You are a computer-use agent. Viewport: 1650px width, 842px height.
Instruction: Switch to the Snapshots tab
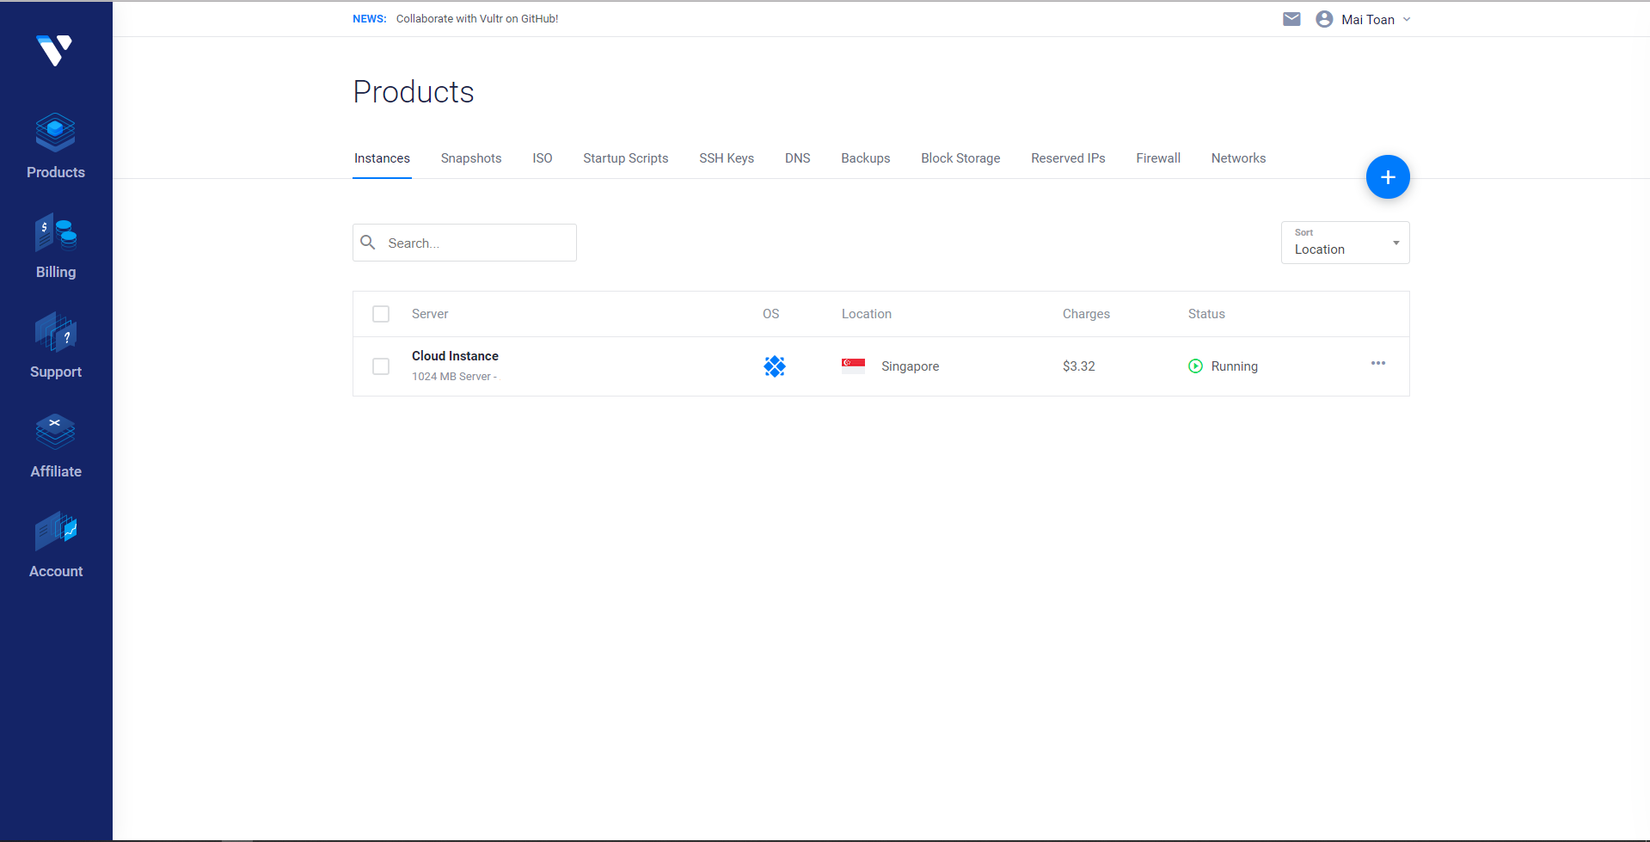[471, 158]
